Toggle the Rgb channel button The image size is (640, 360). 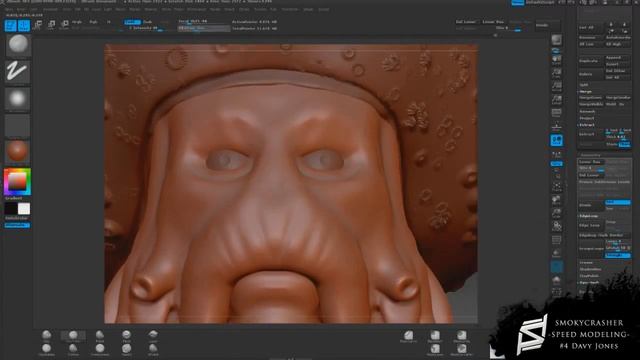coord(93,22)
